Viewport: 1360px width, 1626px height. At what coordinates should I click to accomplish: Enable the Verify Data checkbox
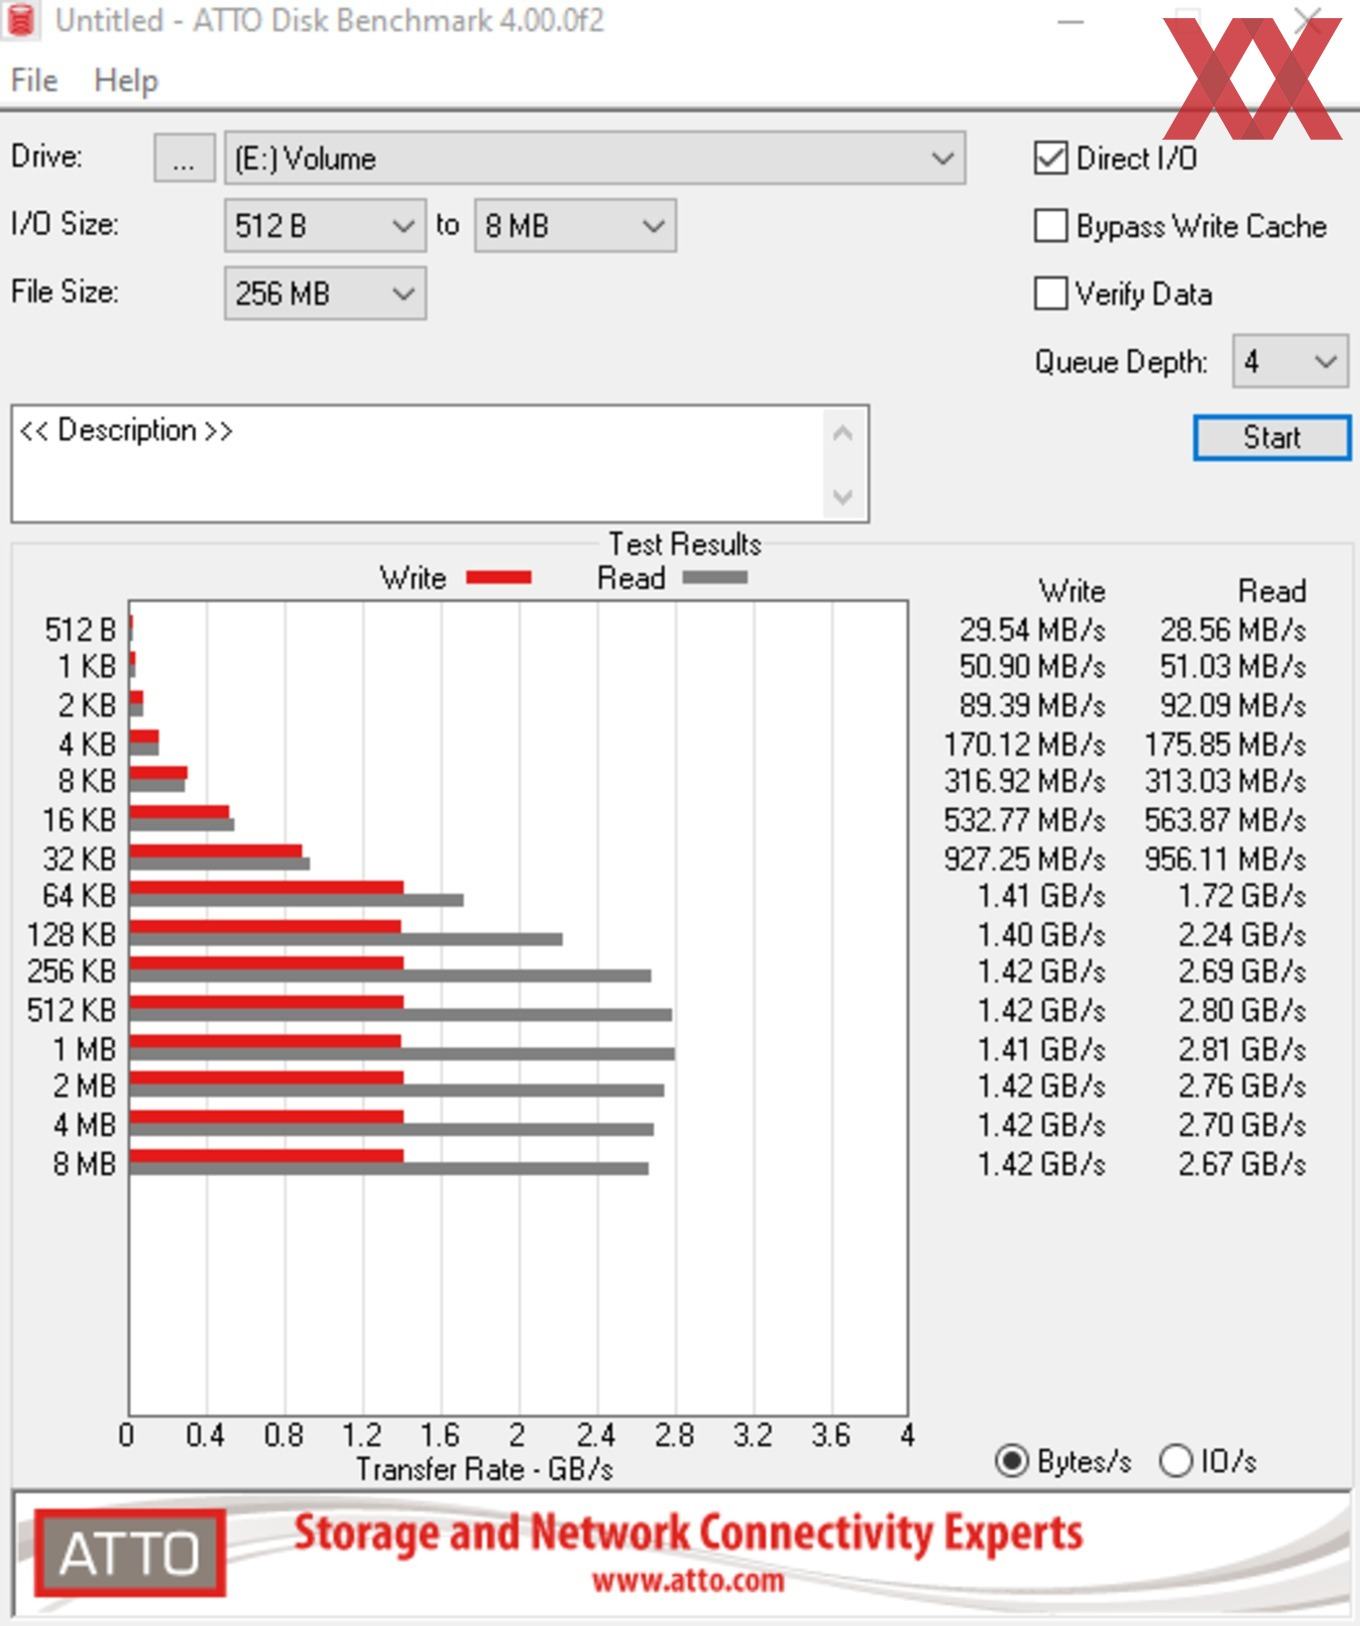[x=1050, y=294]
